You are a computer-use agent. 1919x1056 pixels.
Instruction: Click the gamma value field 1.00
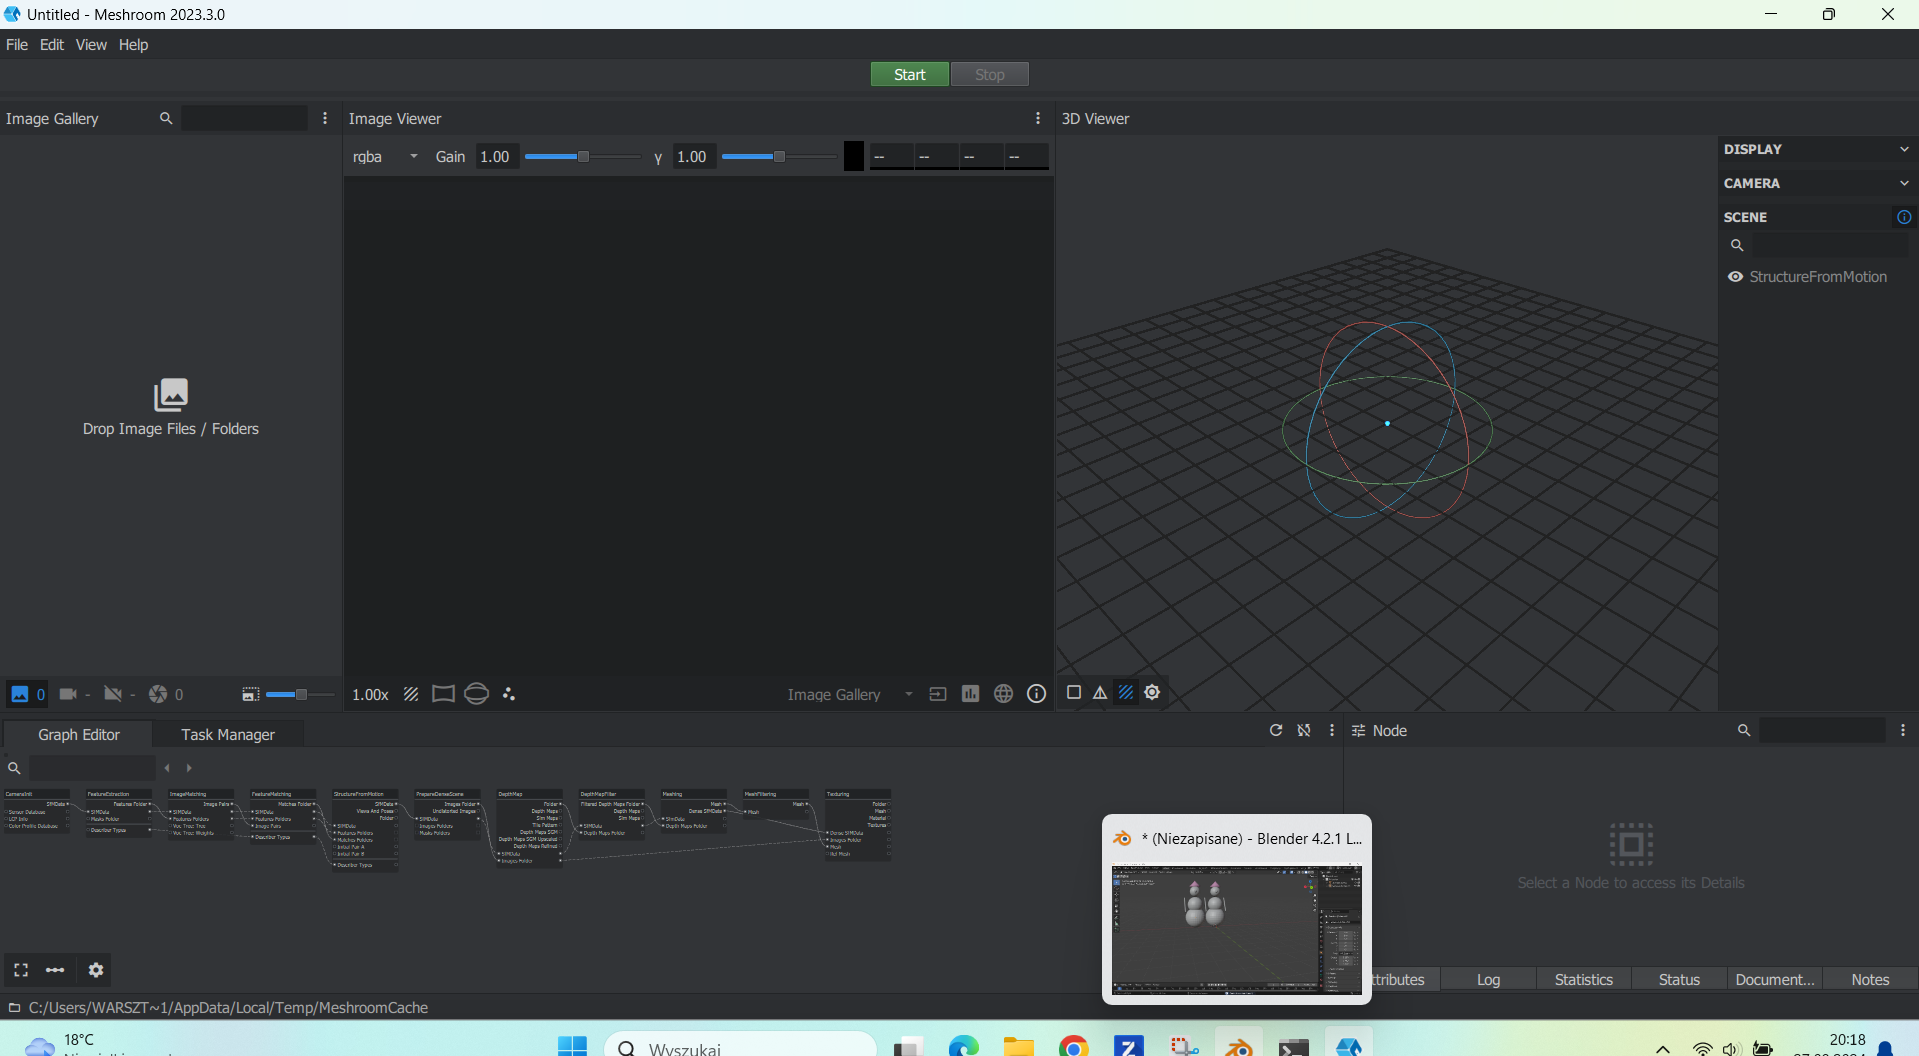pyautogui.click(x=693, y=157)
